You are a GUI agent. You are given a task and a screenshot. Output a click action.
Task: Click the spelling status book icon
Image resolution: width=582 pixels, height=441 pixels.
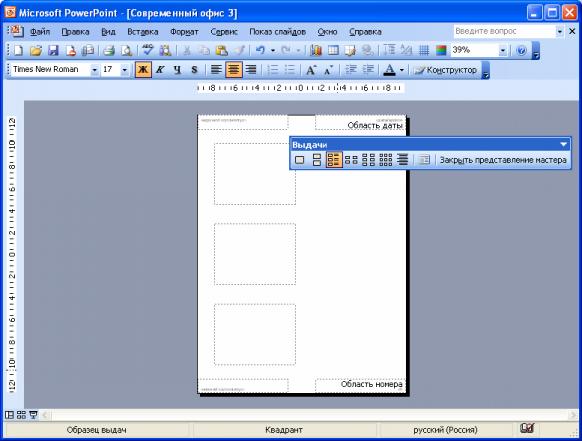pos(526,429)
